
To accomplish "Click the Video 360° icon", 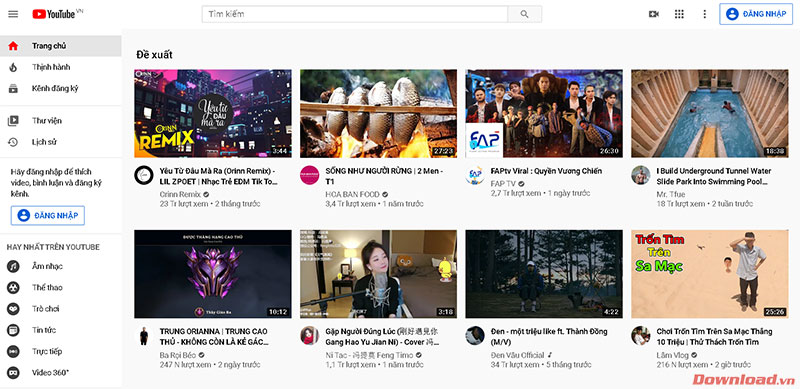I will coord(13,373).
